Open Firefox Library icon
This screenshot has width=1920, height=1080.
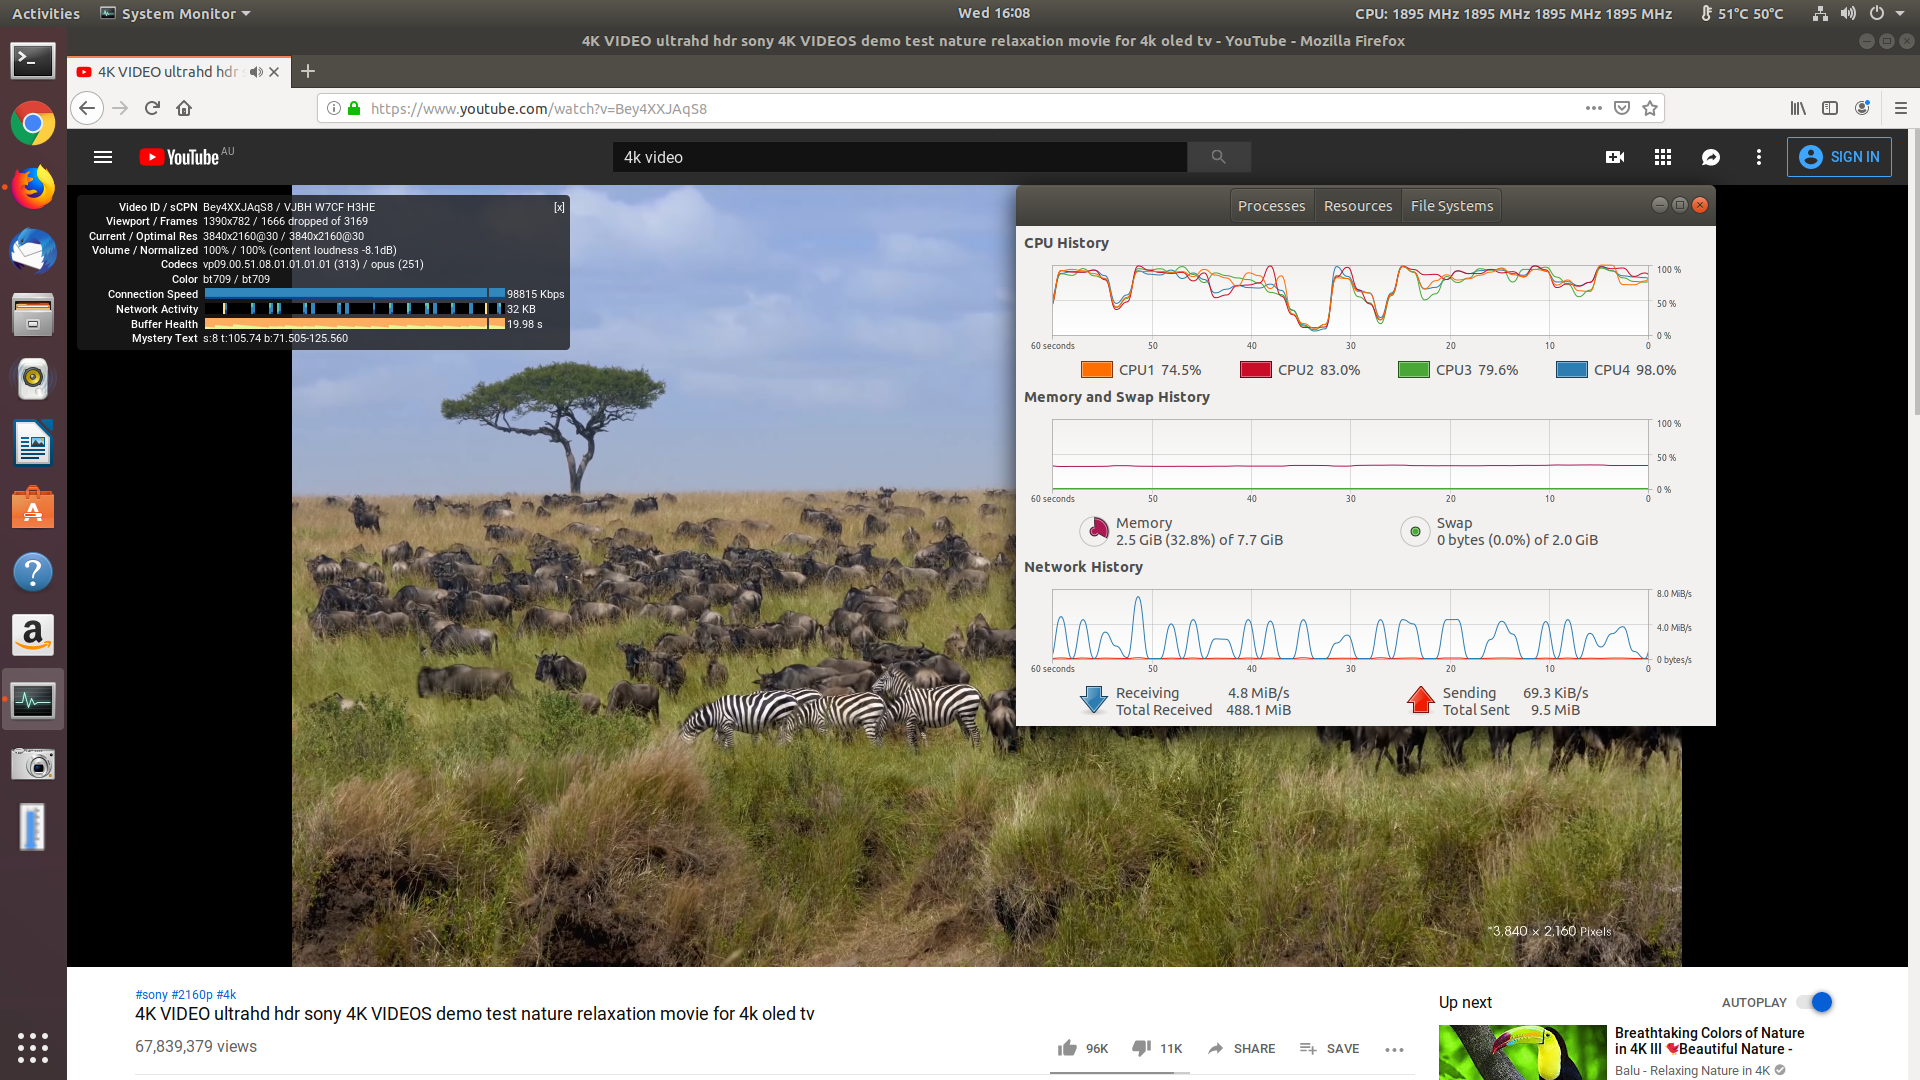[x=1798, y=108]
